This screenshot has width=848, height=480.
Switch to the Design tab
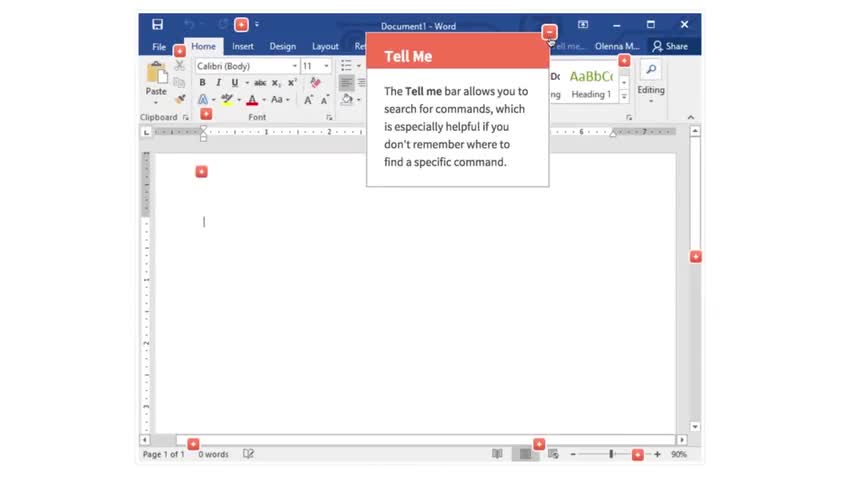click(x=283, y=46)
